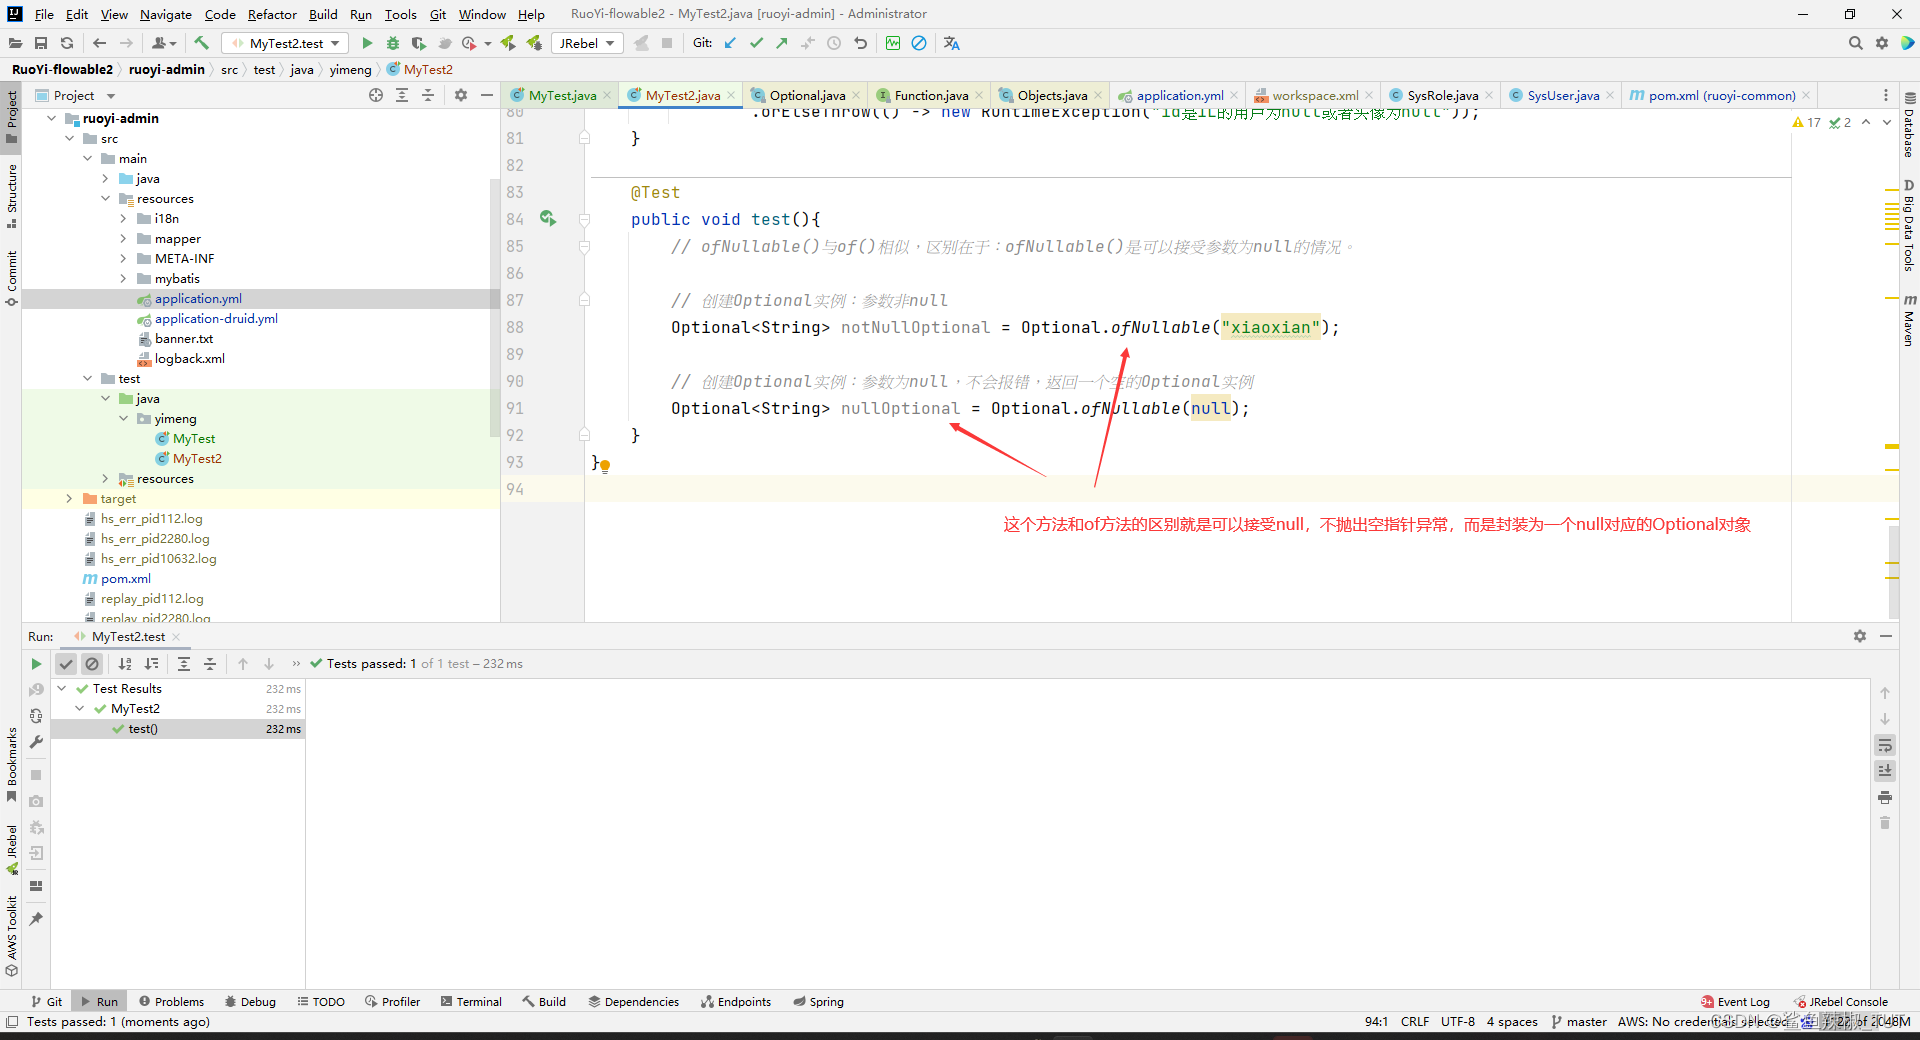The width and height of the screenshot is (1920, 1040).
Task: Open the translation tool icon
Action: (951, 43)
